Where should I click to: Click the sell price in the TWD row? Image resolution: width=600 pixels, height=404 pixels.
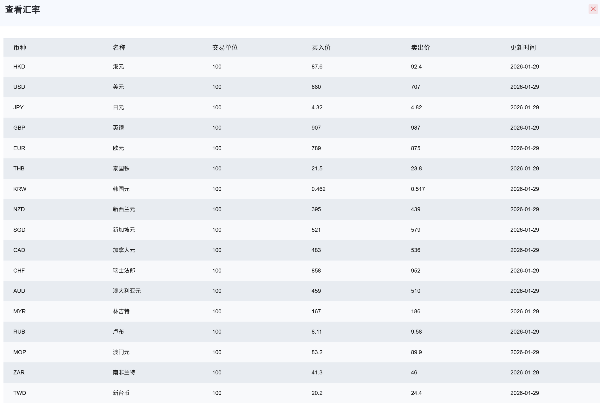coord(416,393)
